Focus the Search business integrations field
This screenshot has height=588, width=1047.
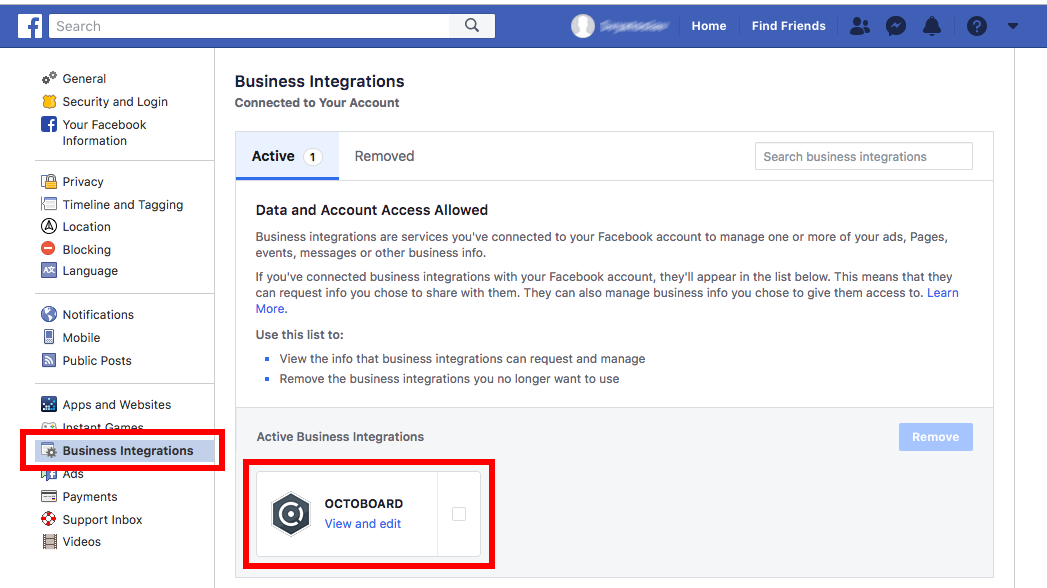click(863, 156)
